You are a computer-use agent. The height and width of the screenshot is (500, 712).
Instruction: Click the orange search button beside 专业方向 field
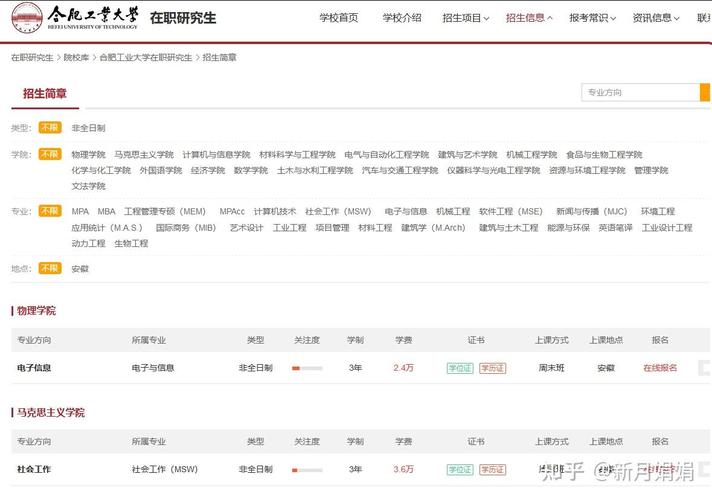coord(705,92)
